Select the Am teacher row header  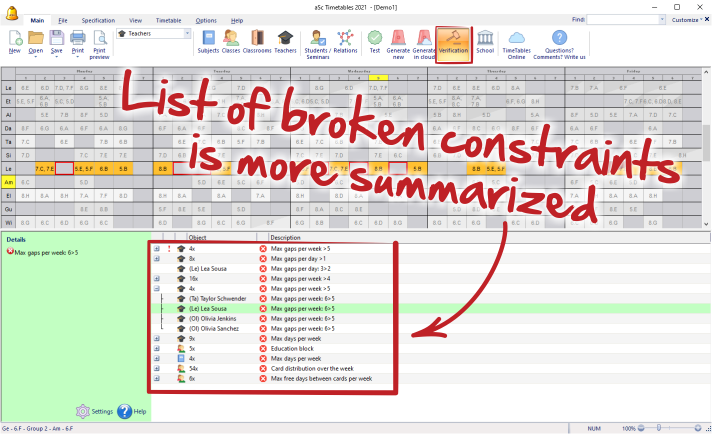[x=8, y=182]
